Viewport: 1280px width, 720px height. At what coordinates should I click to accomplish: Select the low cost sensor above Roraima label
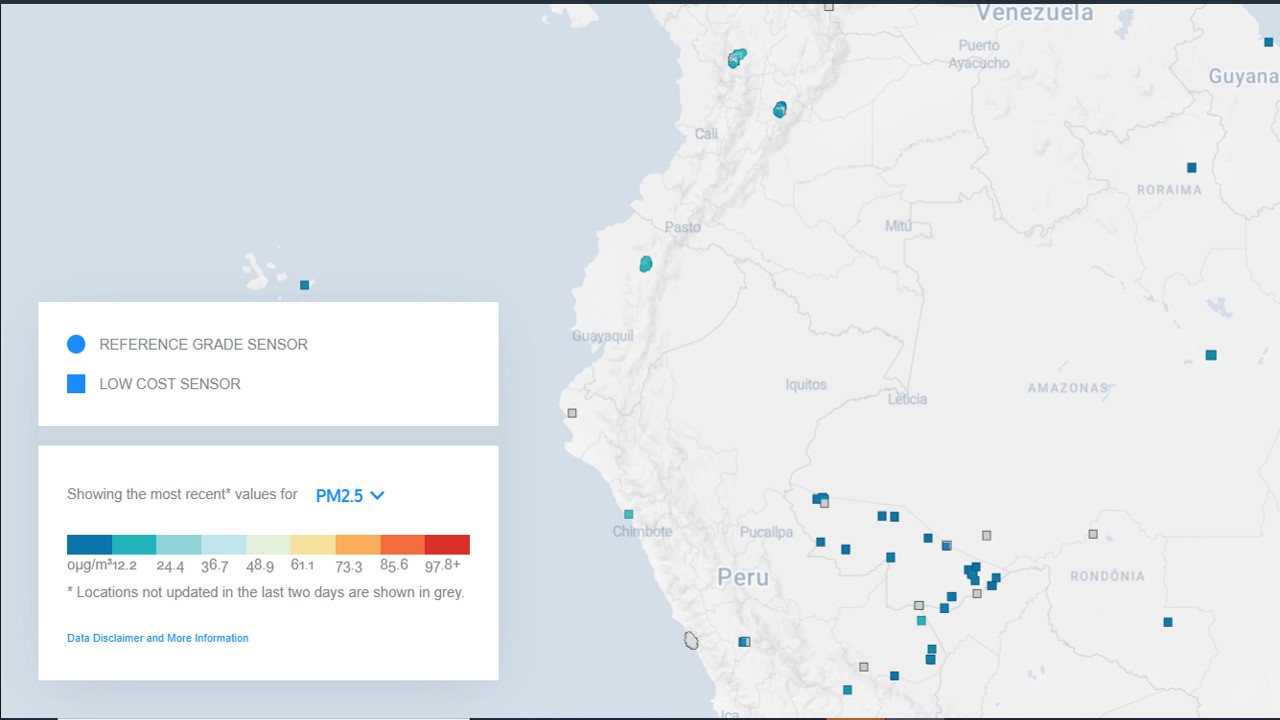coord(1192,168)
